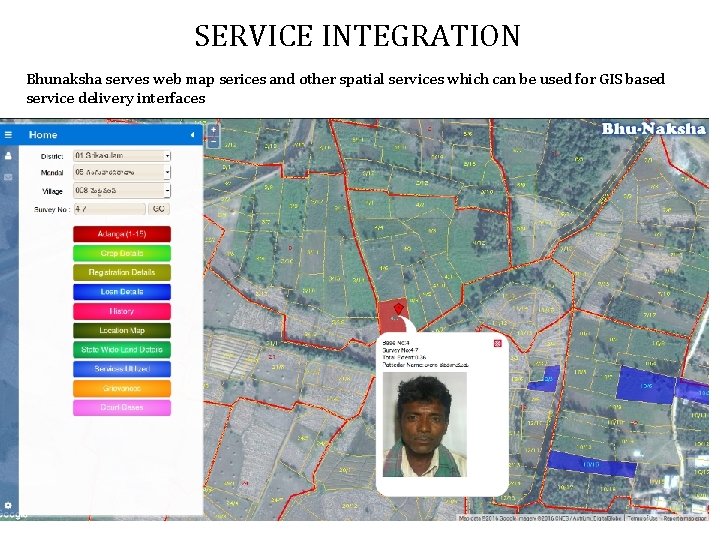Open Crop Details button
The image size is (720, 540).
(x=122, y=253)
